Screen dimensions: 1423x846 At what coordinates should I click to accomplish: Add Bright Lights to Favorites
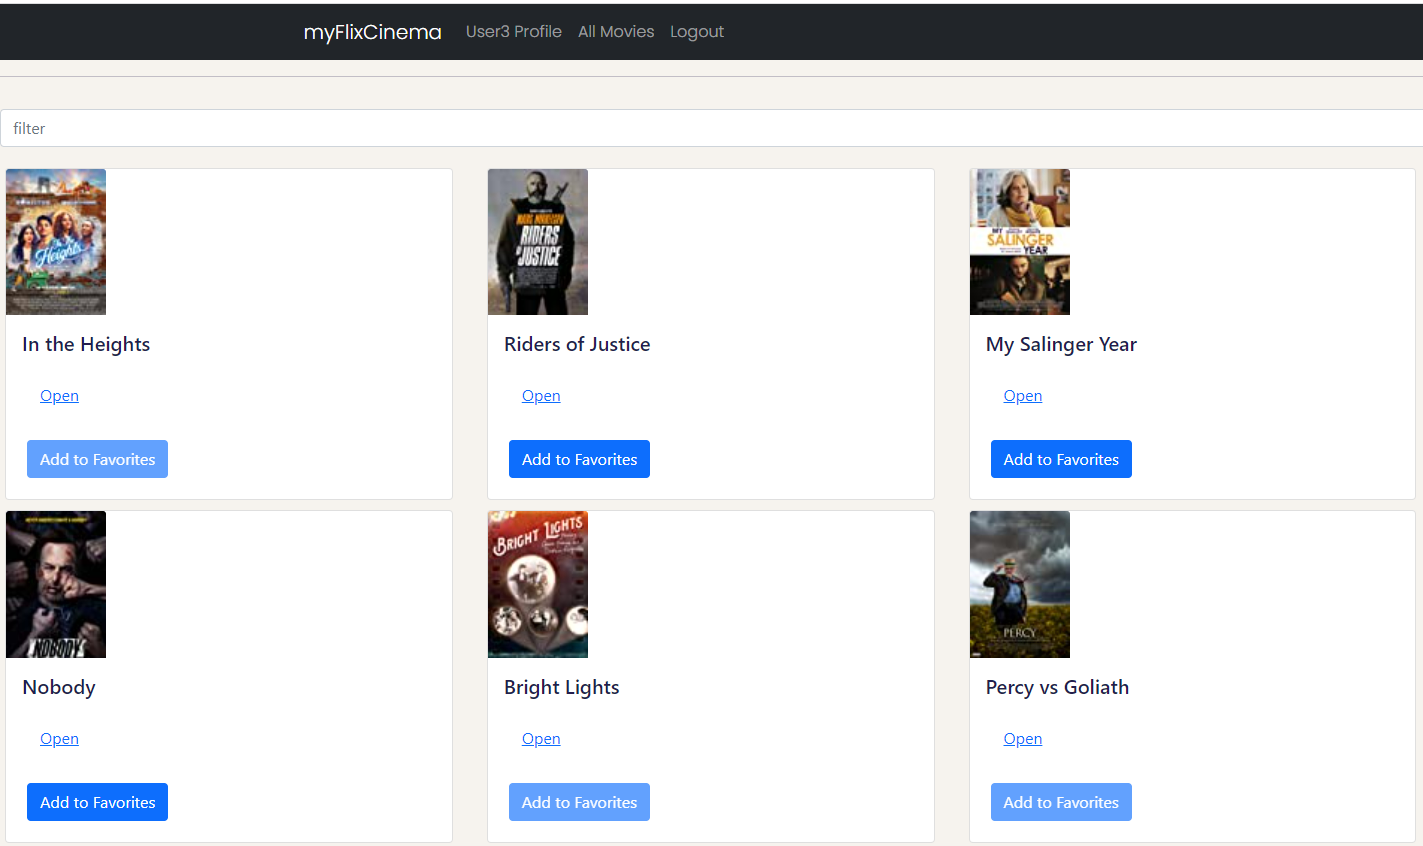pos(579,801)
